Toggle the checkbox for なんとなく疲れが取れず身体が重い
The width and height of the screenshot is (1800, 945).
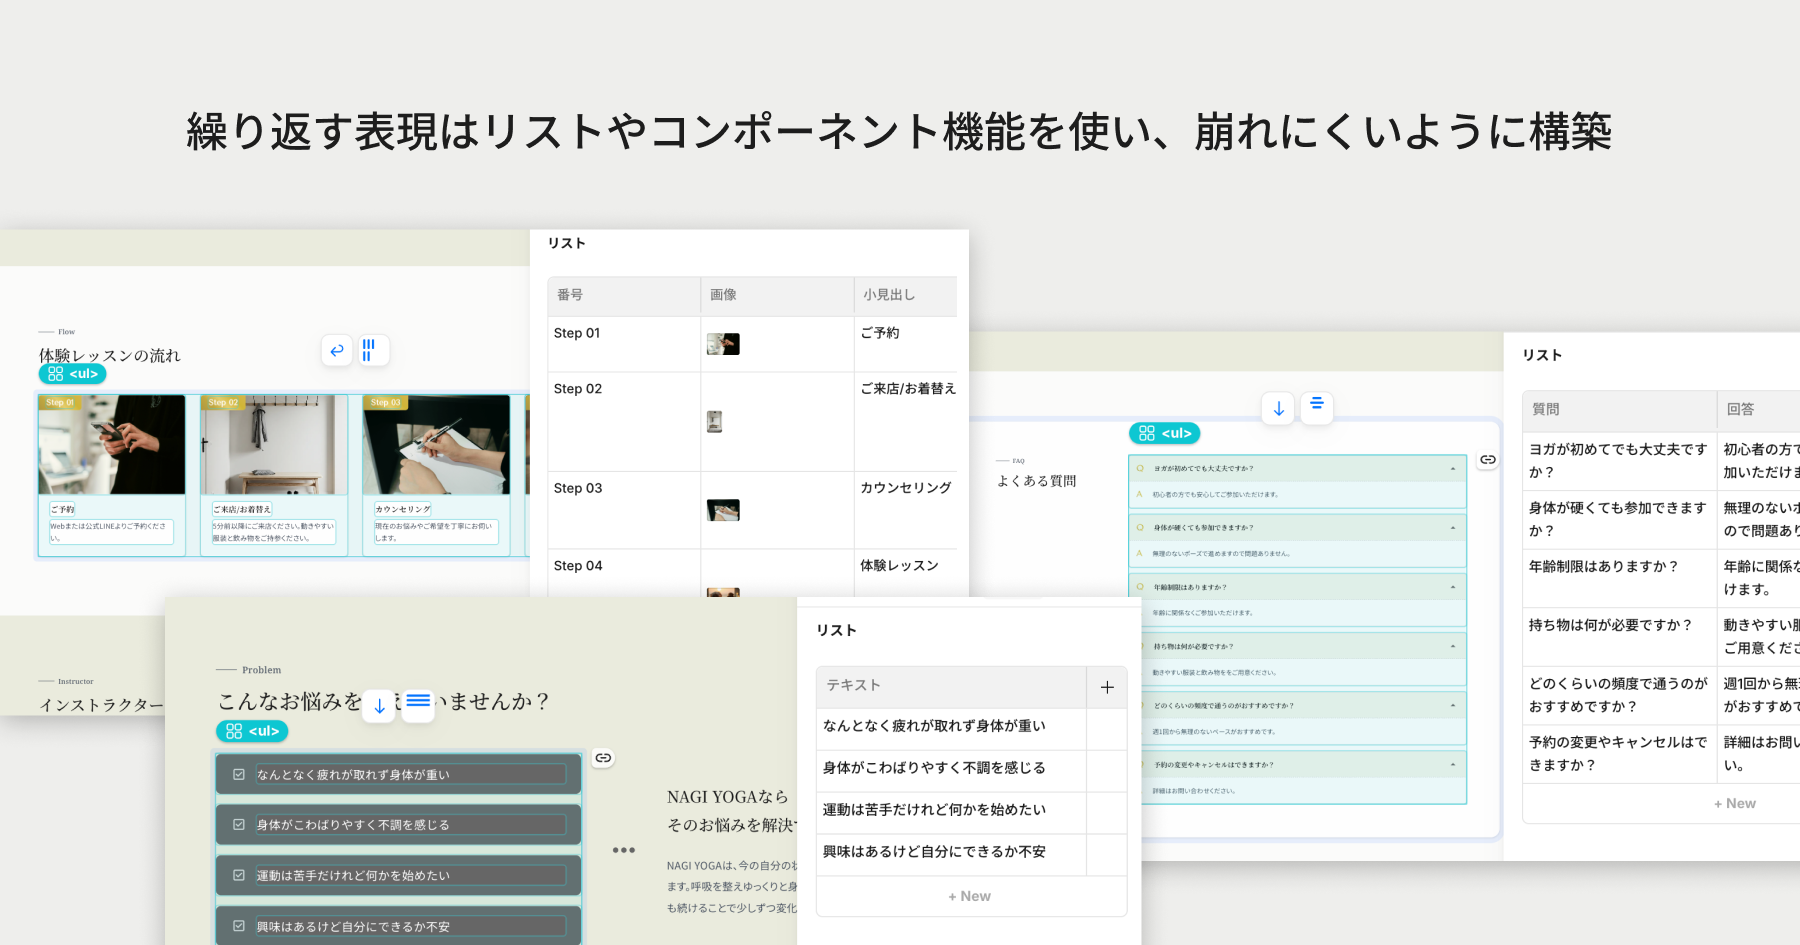click(x=238, y=773)
